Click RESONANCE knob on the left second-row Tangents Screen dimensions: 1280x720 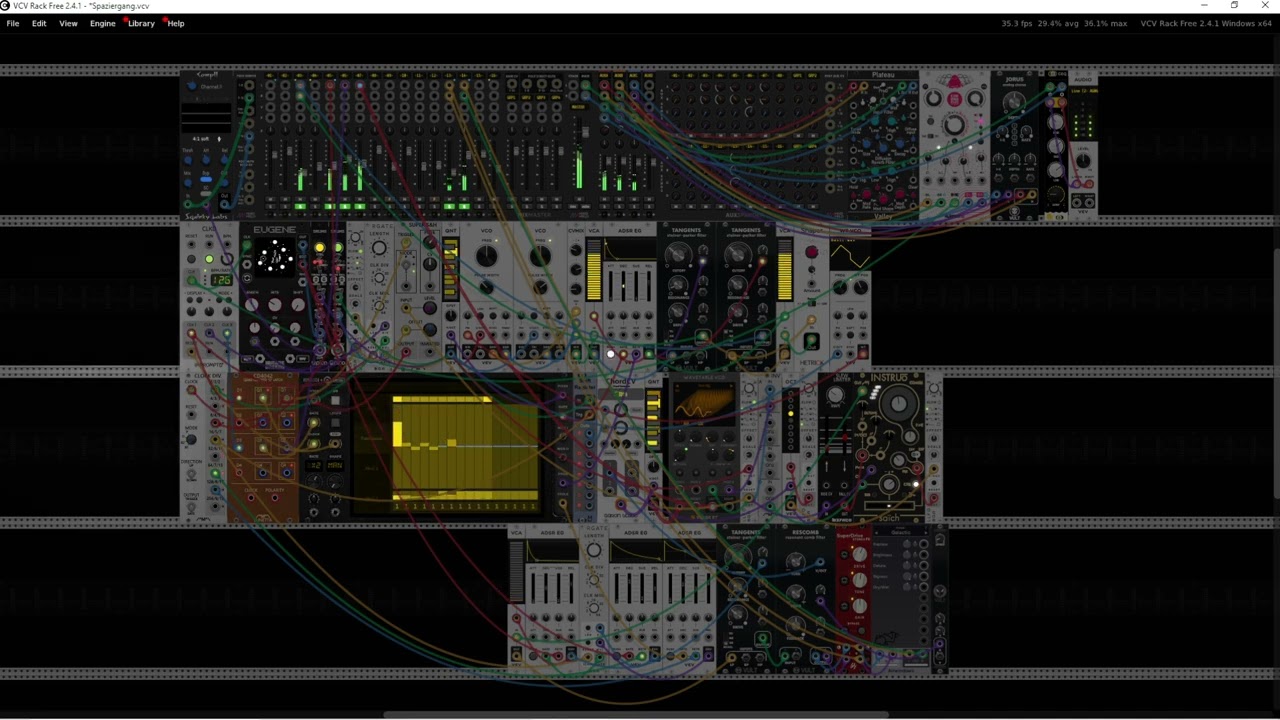tap(679, 286)
